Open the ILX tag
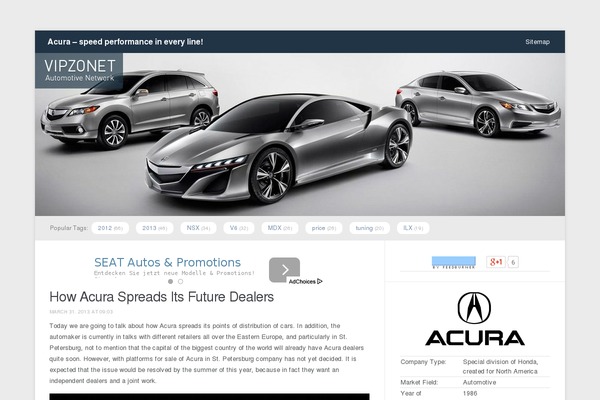This screenshot has width=600, height=400. (x=413, y=228)
